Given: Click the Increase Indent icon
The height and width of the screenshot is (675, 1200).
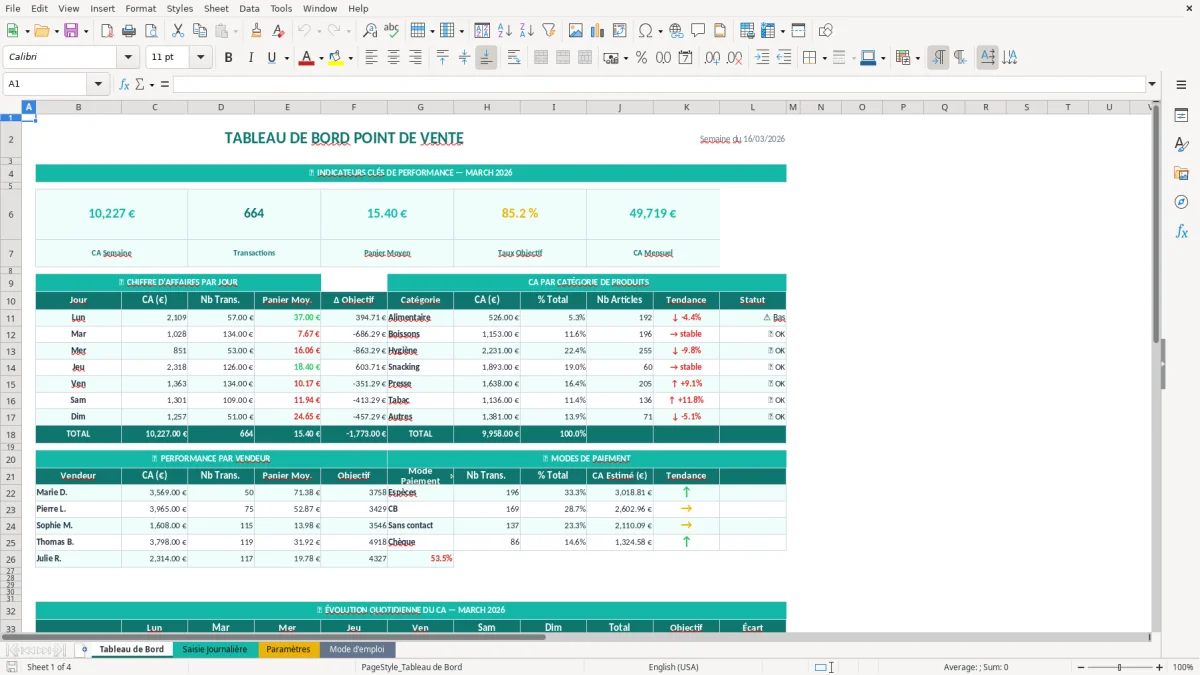Looking at the screenshot, I should click(762, 58).
